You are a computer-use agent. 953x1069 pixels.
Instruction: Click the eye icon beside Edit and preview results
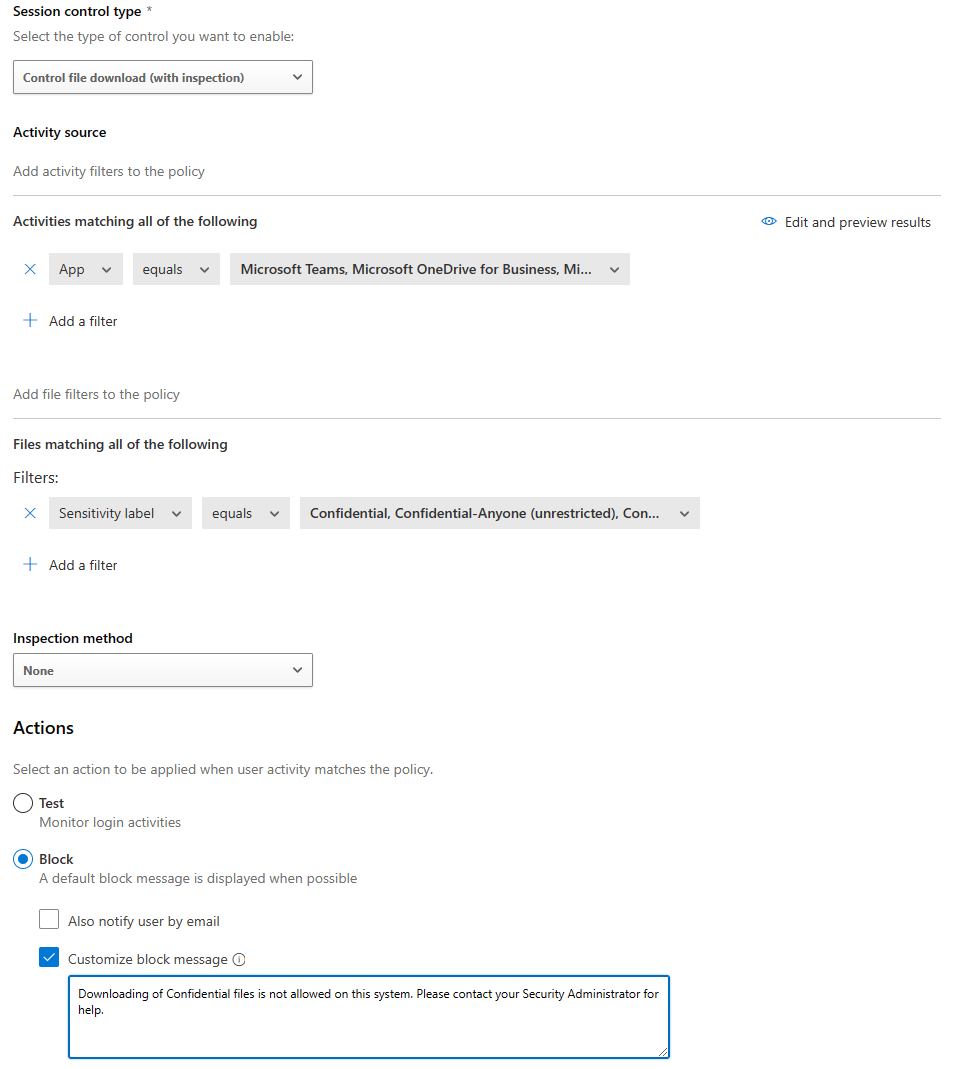point(768,222)
